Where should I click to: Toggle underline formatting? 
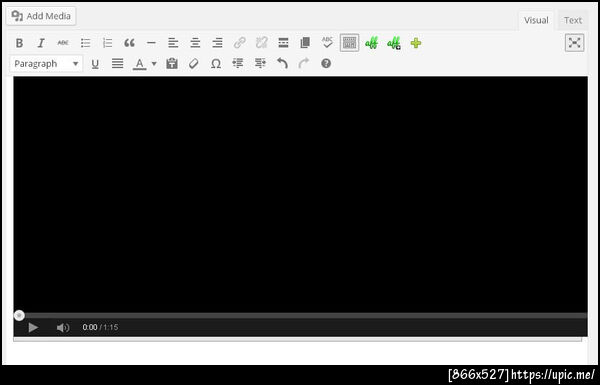click(95, 64)
